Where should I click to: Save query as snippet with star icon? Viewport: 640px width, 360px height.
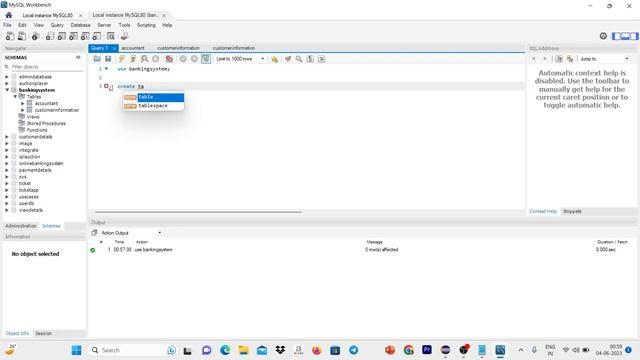274,59
